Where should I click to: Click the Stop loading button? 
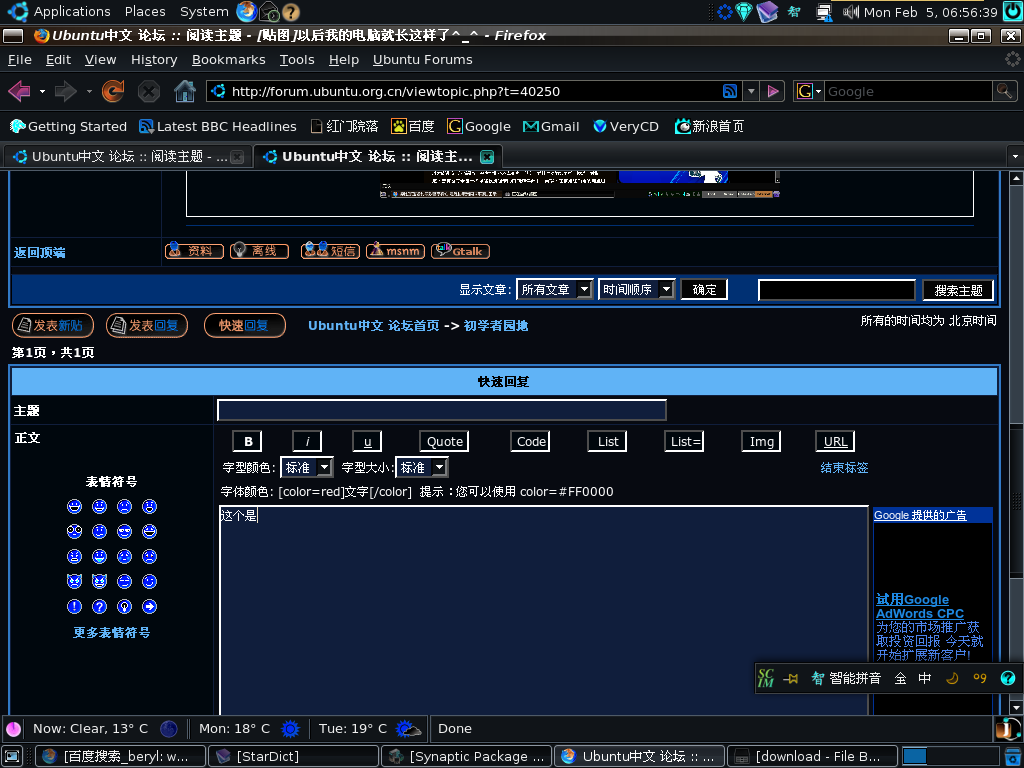pos(149,91)
